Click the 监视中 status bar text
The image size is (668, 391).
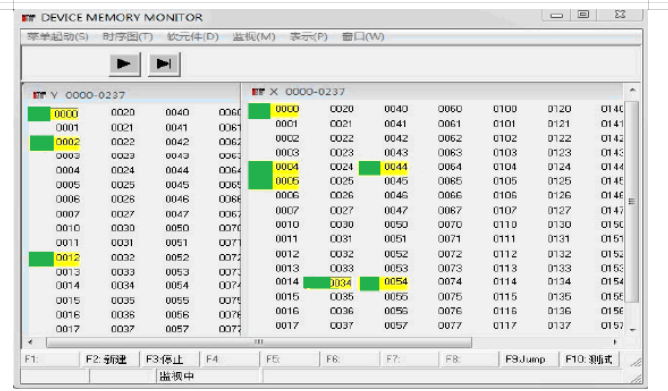tap(176, 376)
